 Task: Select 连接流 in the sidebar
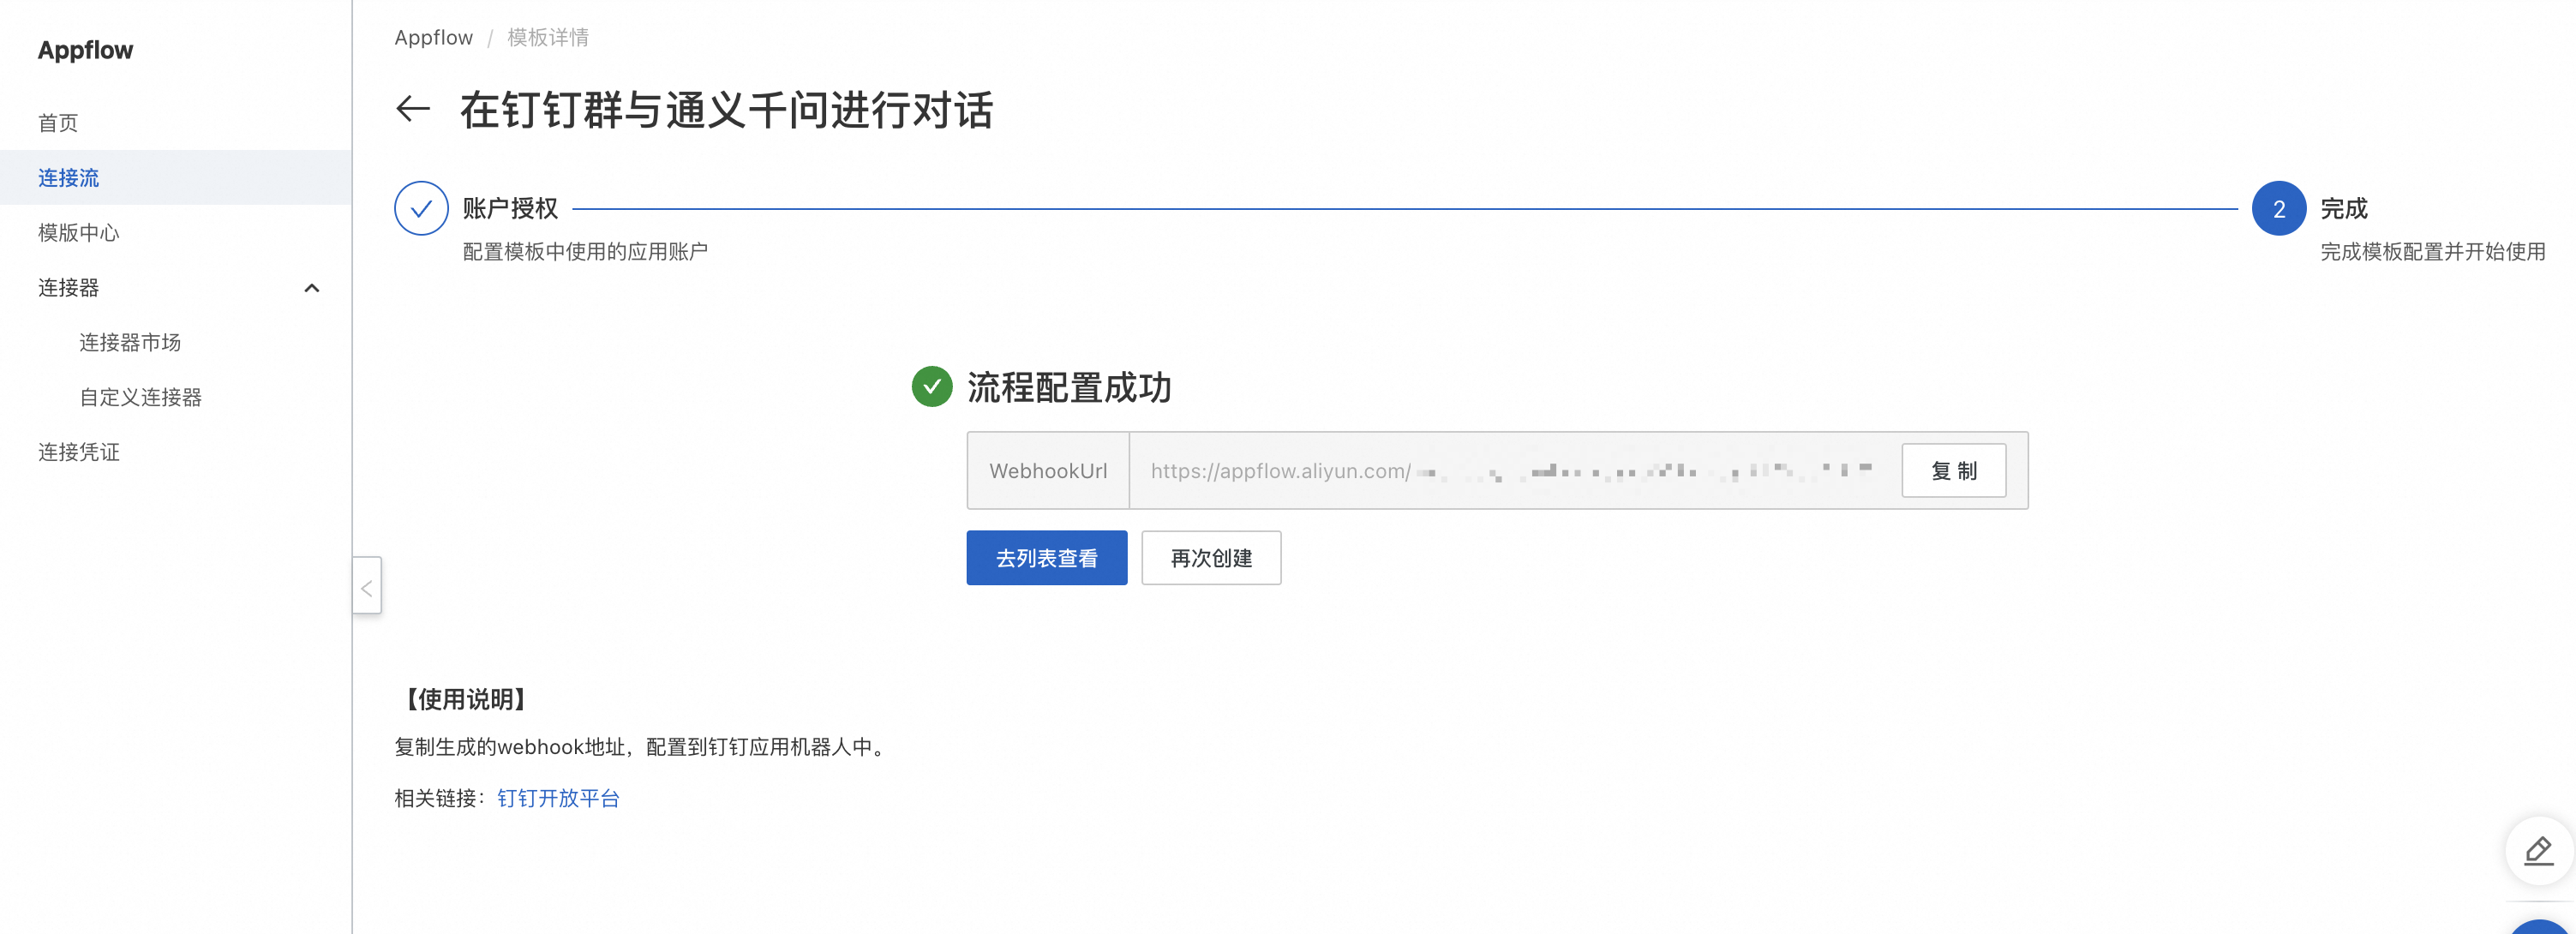tap(68, 178)
